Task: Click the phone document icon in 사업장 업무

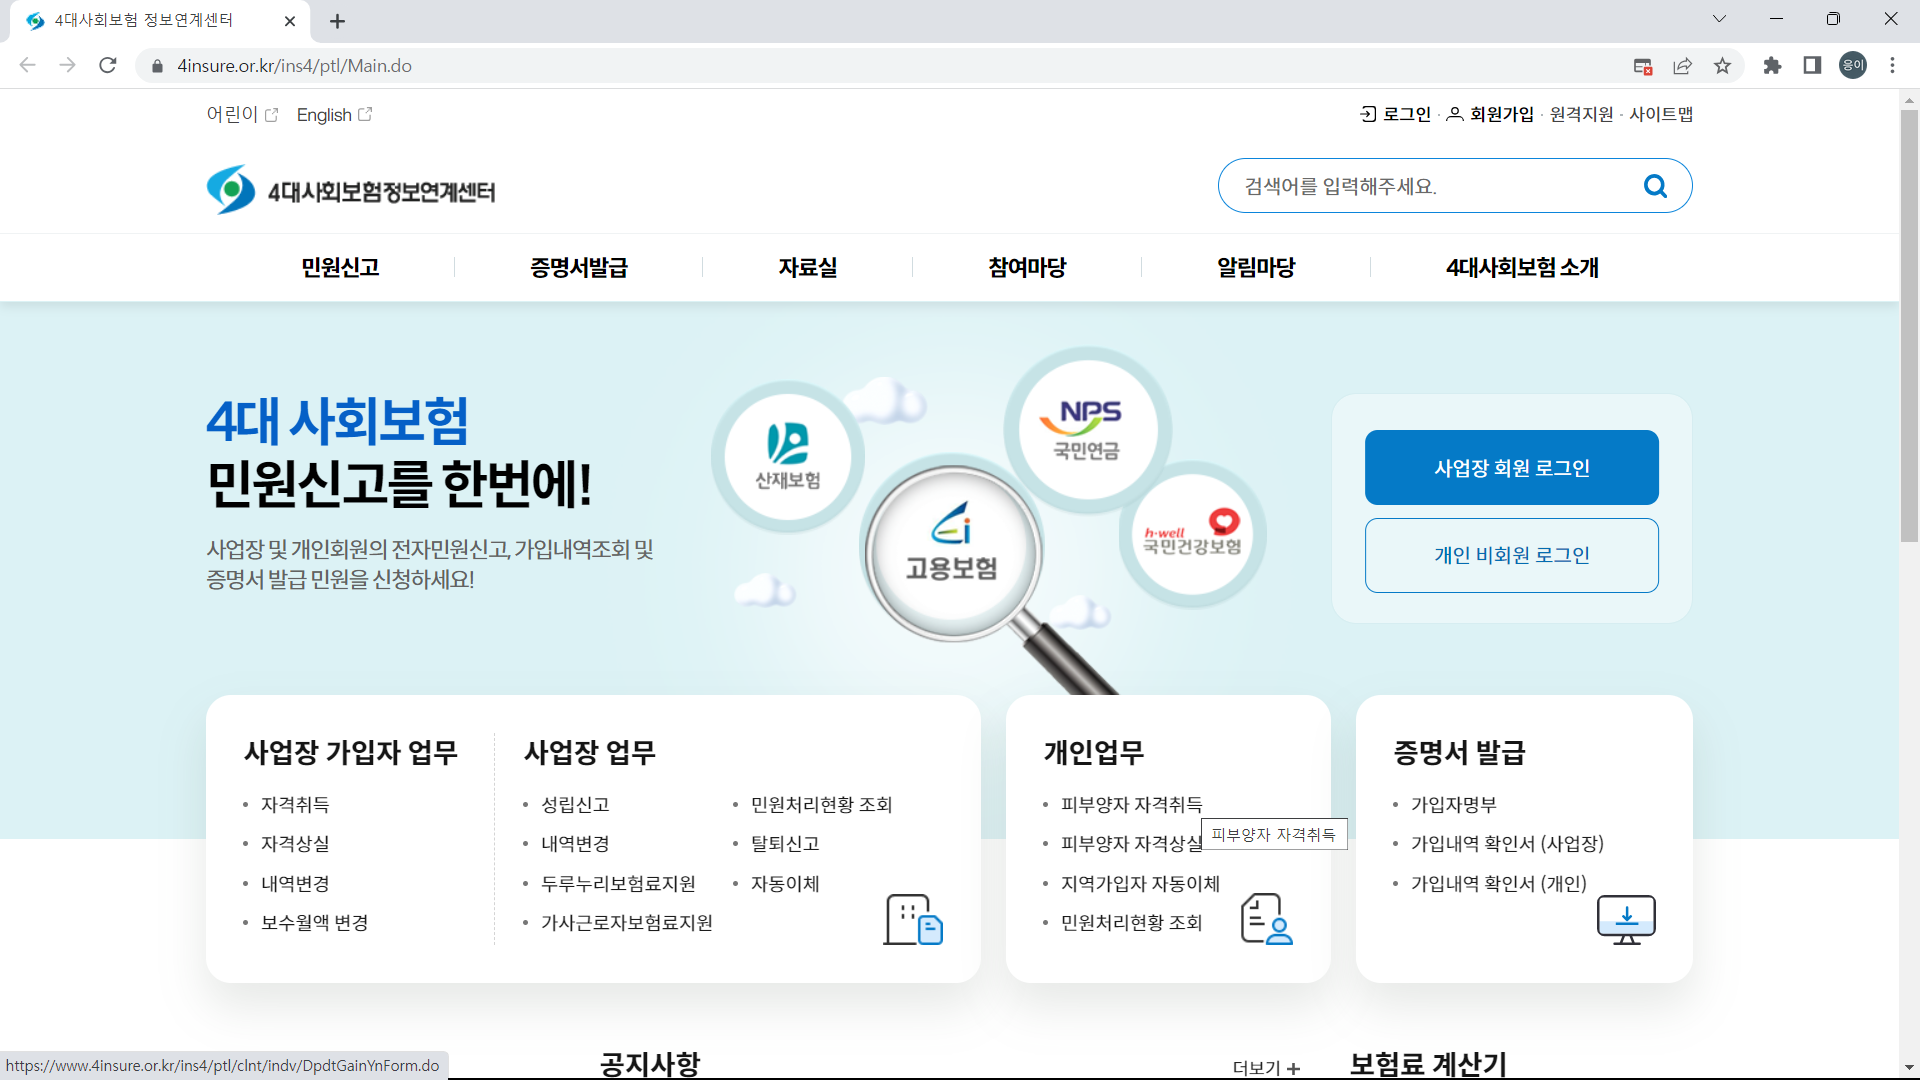Action: pyautogui.click(x=911, y=919)
